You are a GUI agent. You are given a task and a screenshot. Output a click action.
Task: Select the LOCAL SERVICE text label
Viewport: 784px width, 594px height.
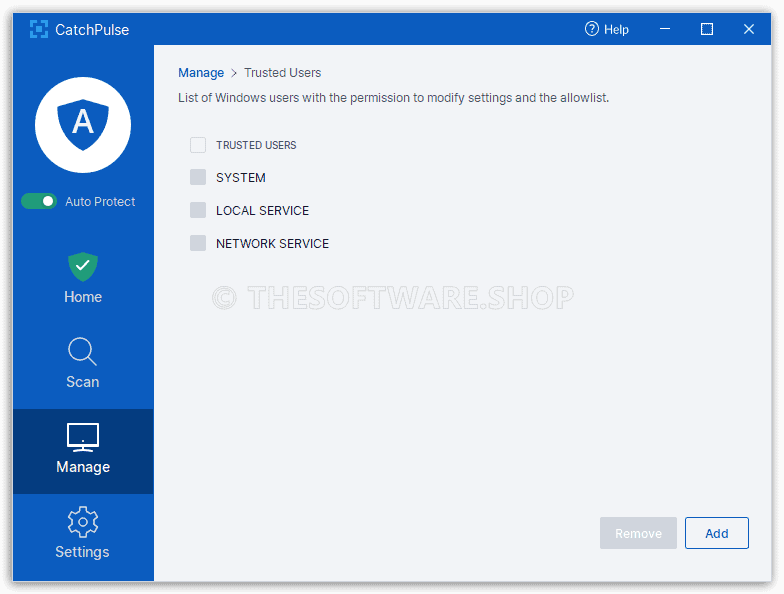(262, 210)
